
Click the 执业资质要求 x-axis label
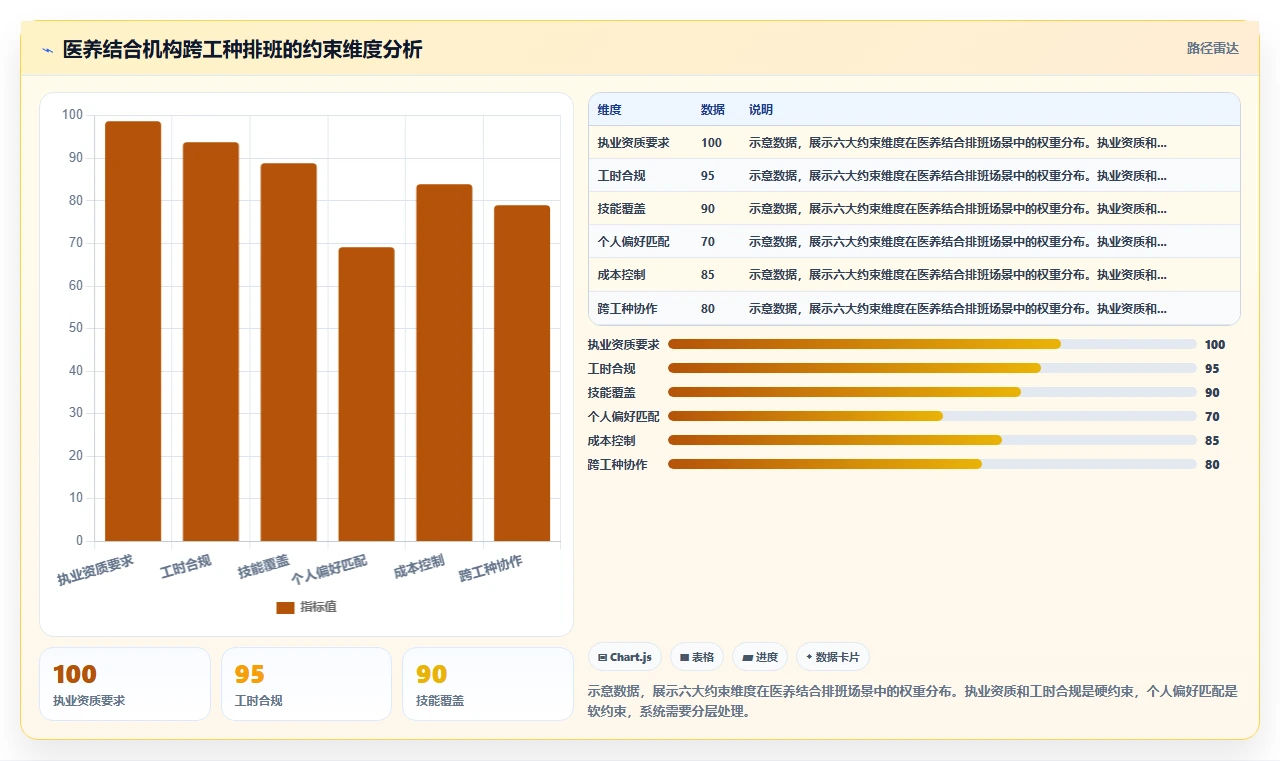pos(95,569)
